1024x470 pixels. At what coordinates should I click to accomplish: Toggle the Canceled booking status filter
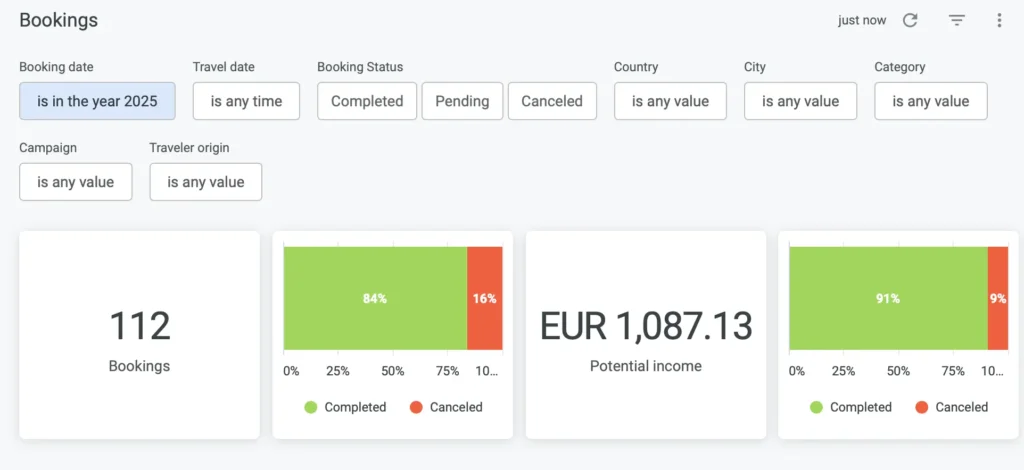[552, 101]
